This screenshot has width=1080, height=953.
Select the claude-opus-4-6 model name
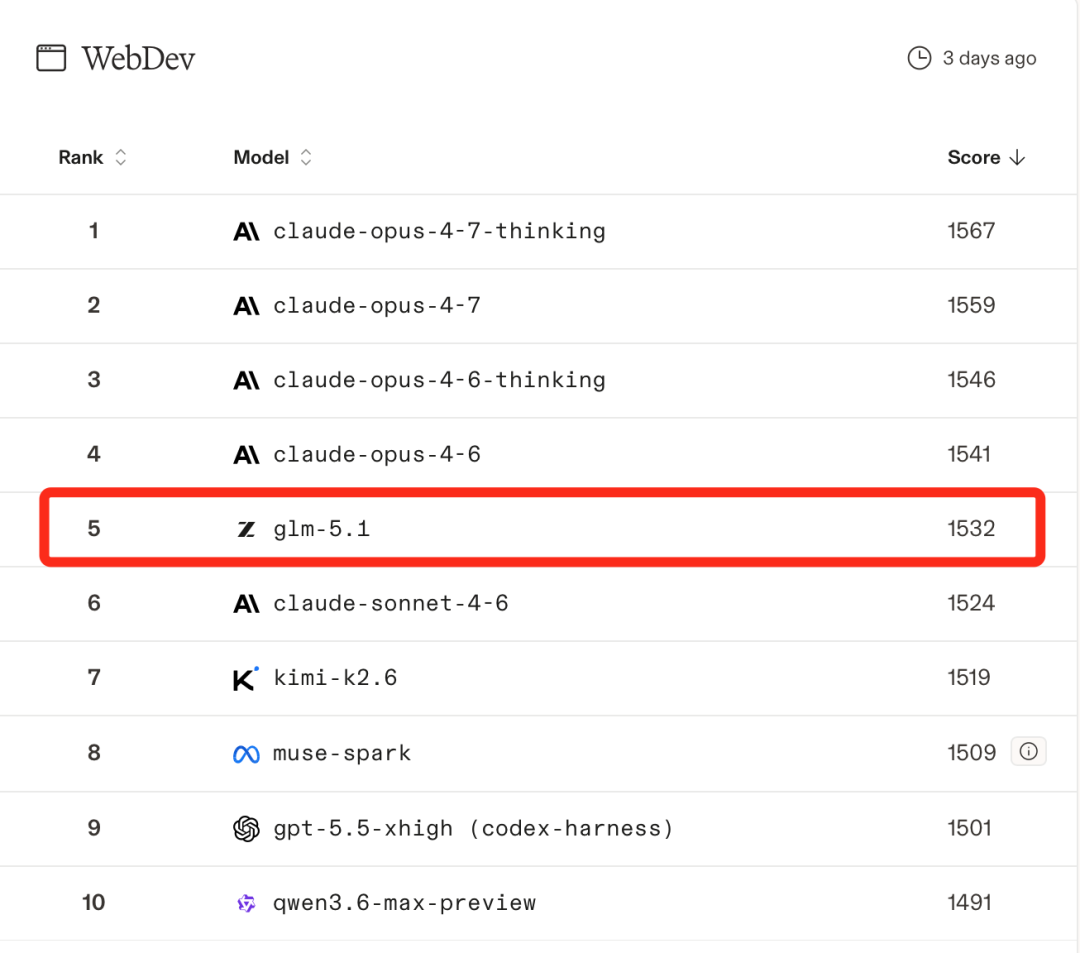point(377,454)
